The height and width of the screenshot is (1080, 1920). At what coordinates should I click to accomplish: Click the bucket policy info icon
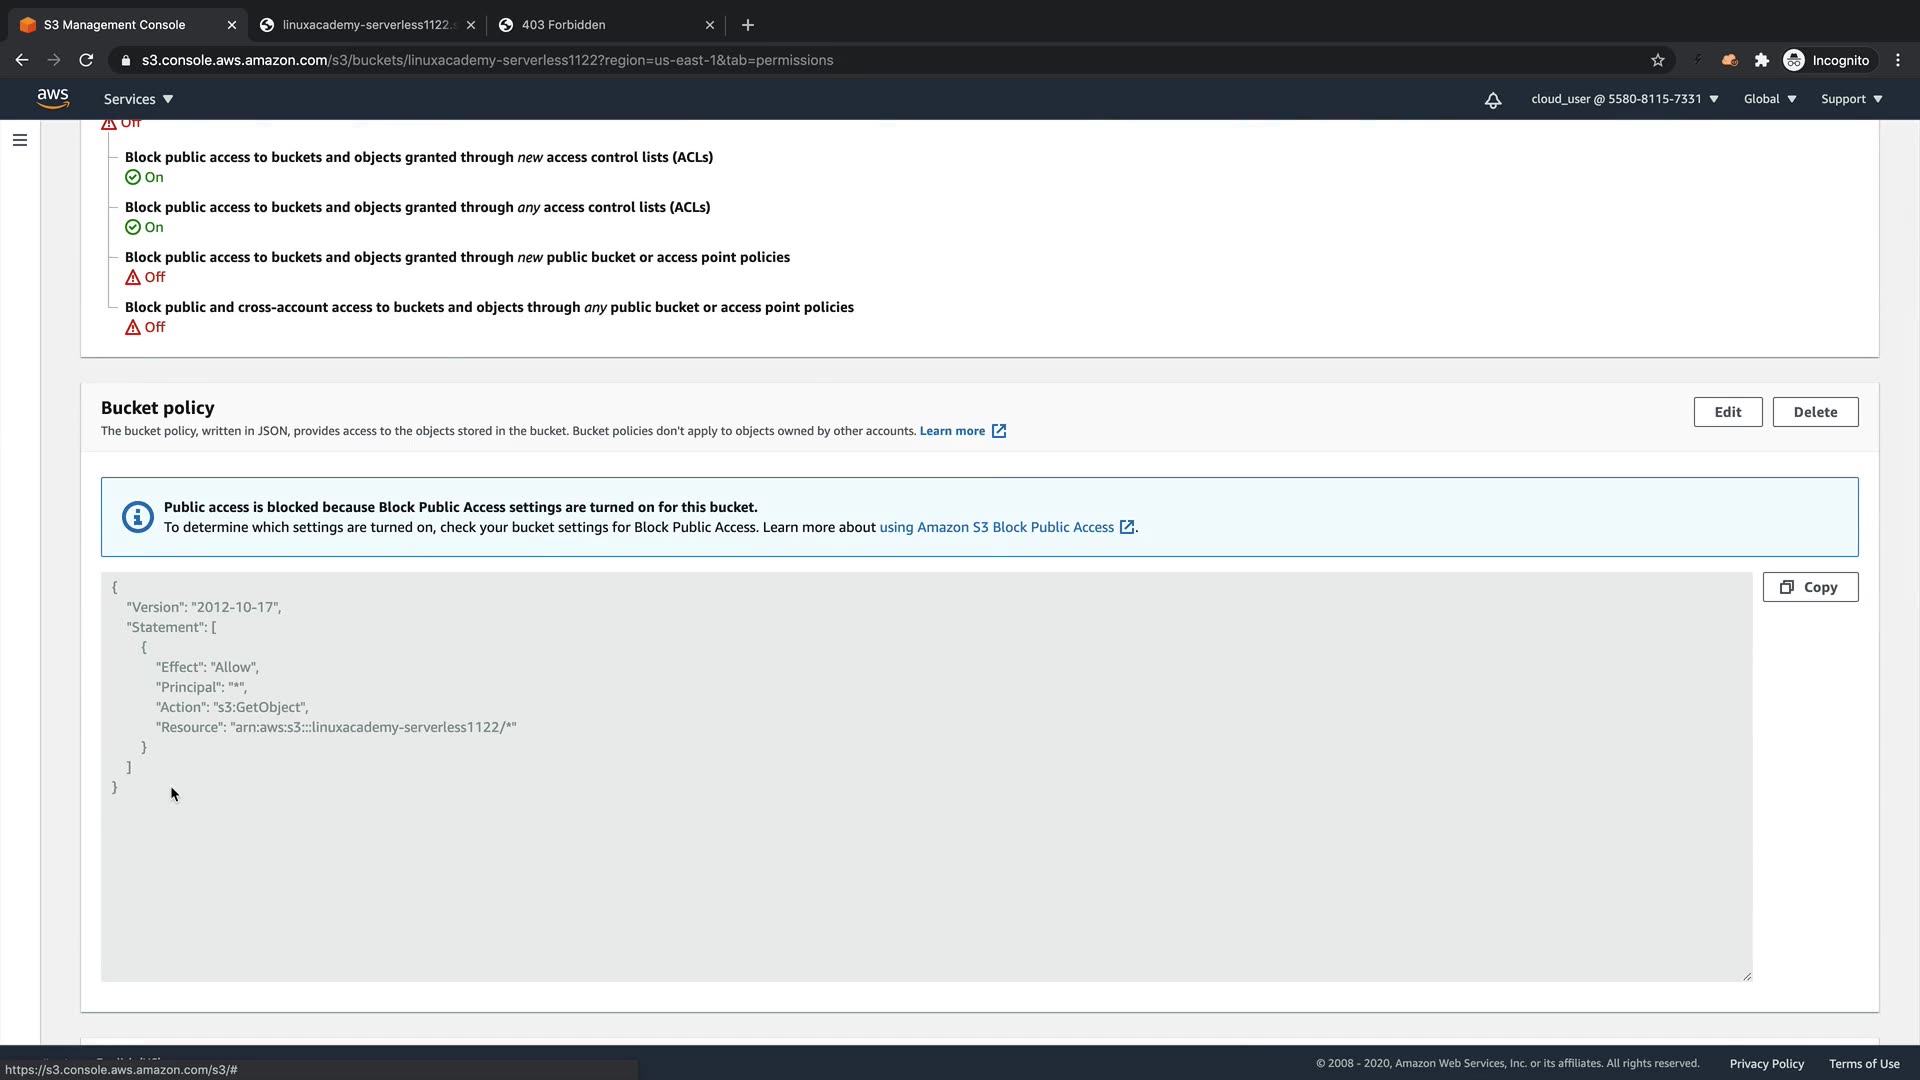pyautogui.click(x=138, y=517)
